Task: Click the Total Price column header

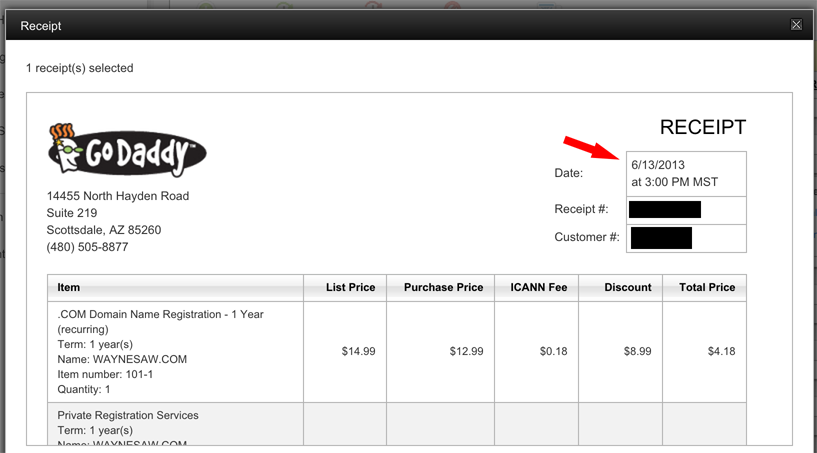Action: pos(704,287)
